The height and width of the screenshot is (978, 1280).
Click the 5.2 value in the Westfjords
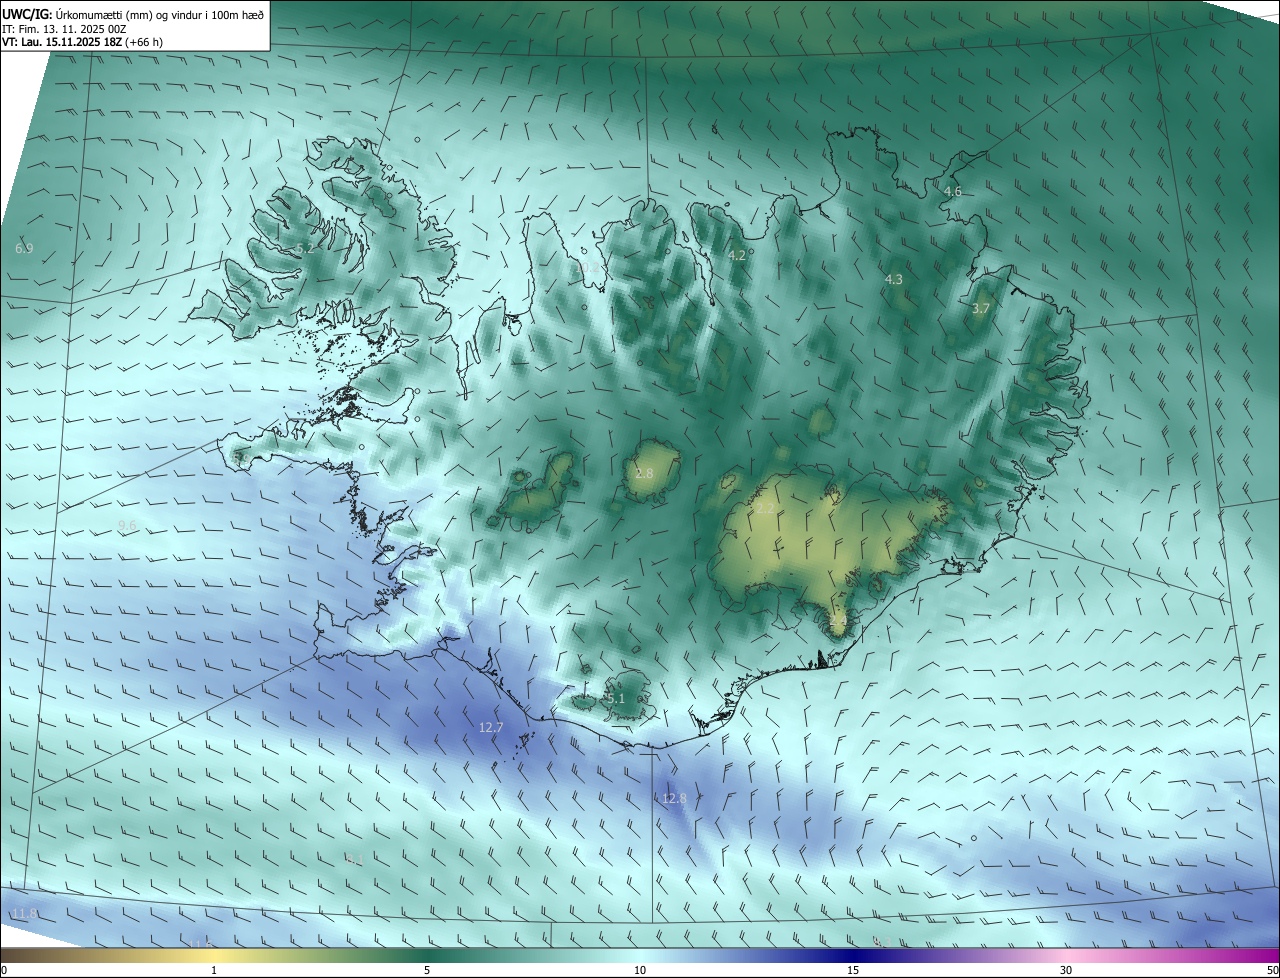305,249
